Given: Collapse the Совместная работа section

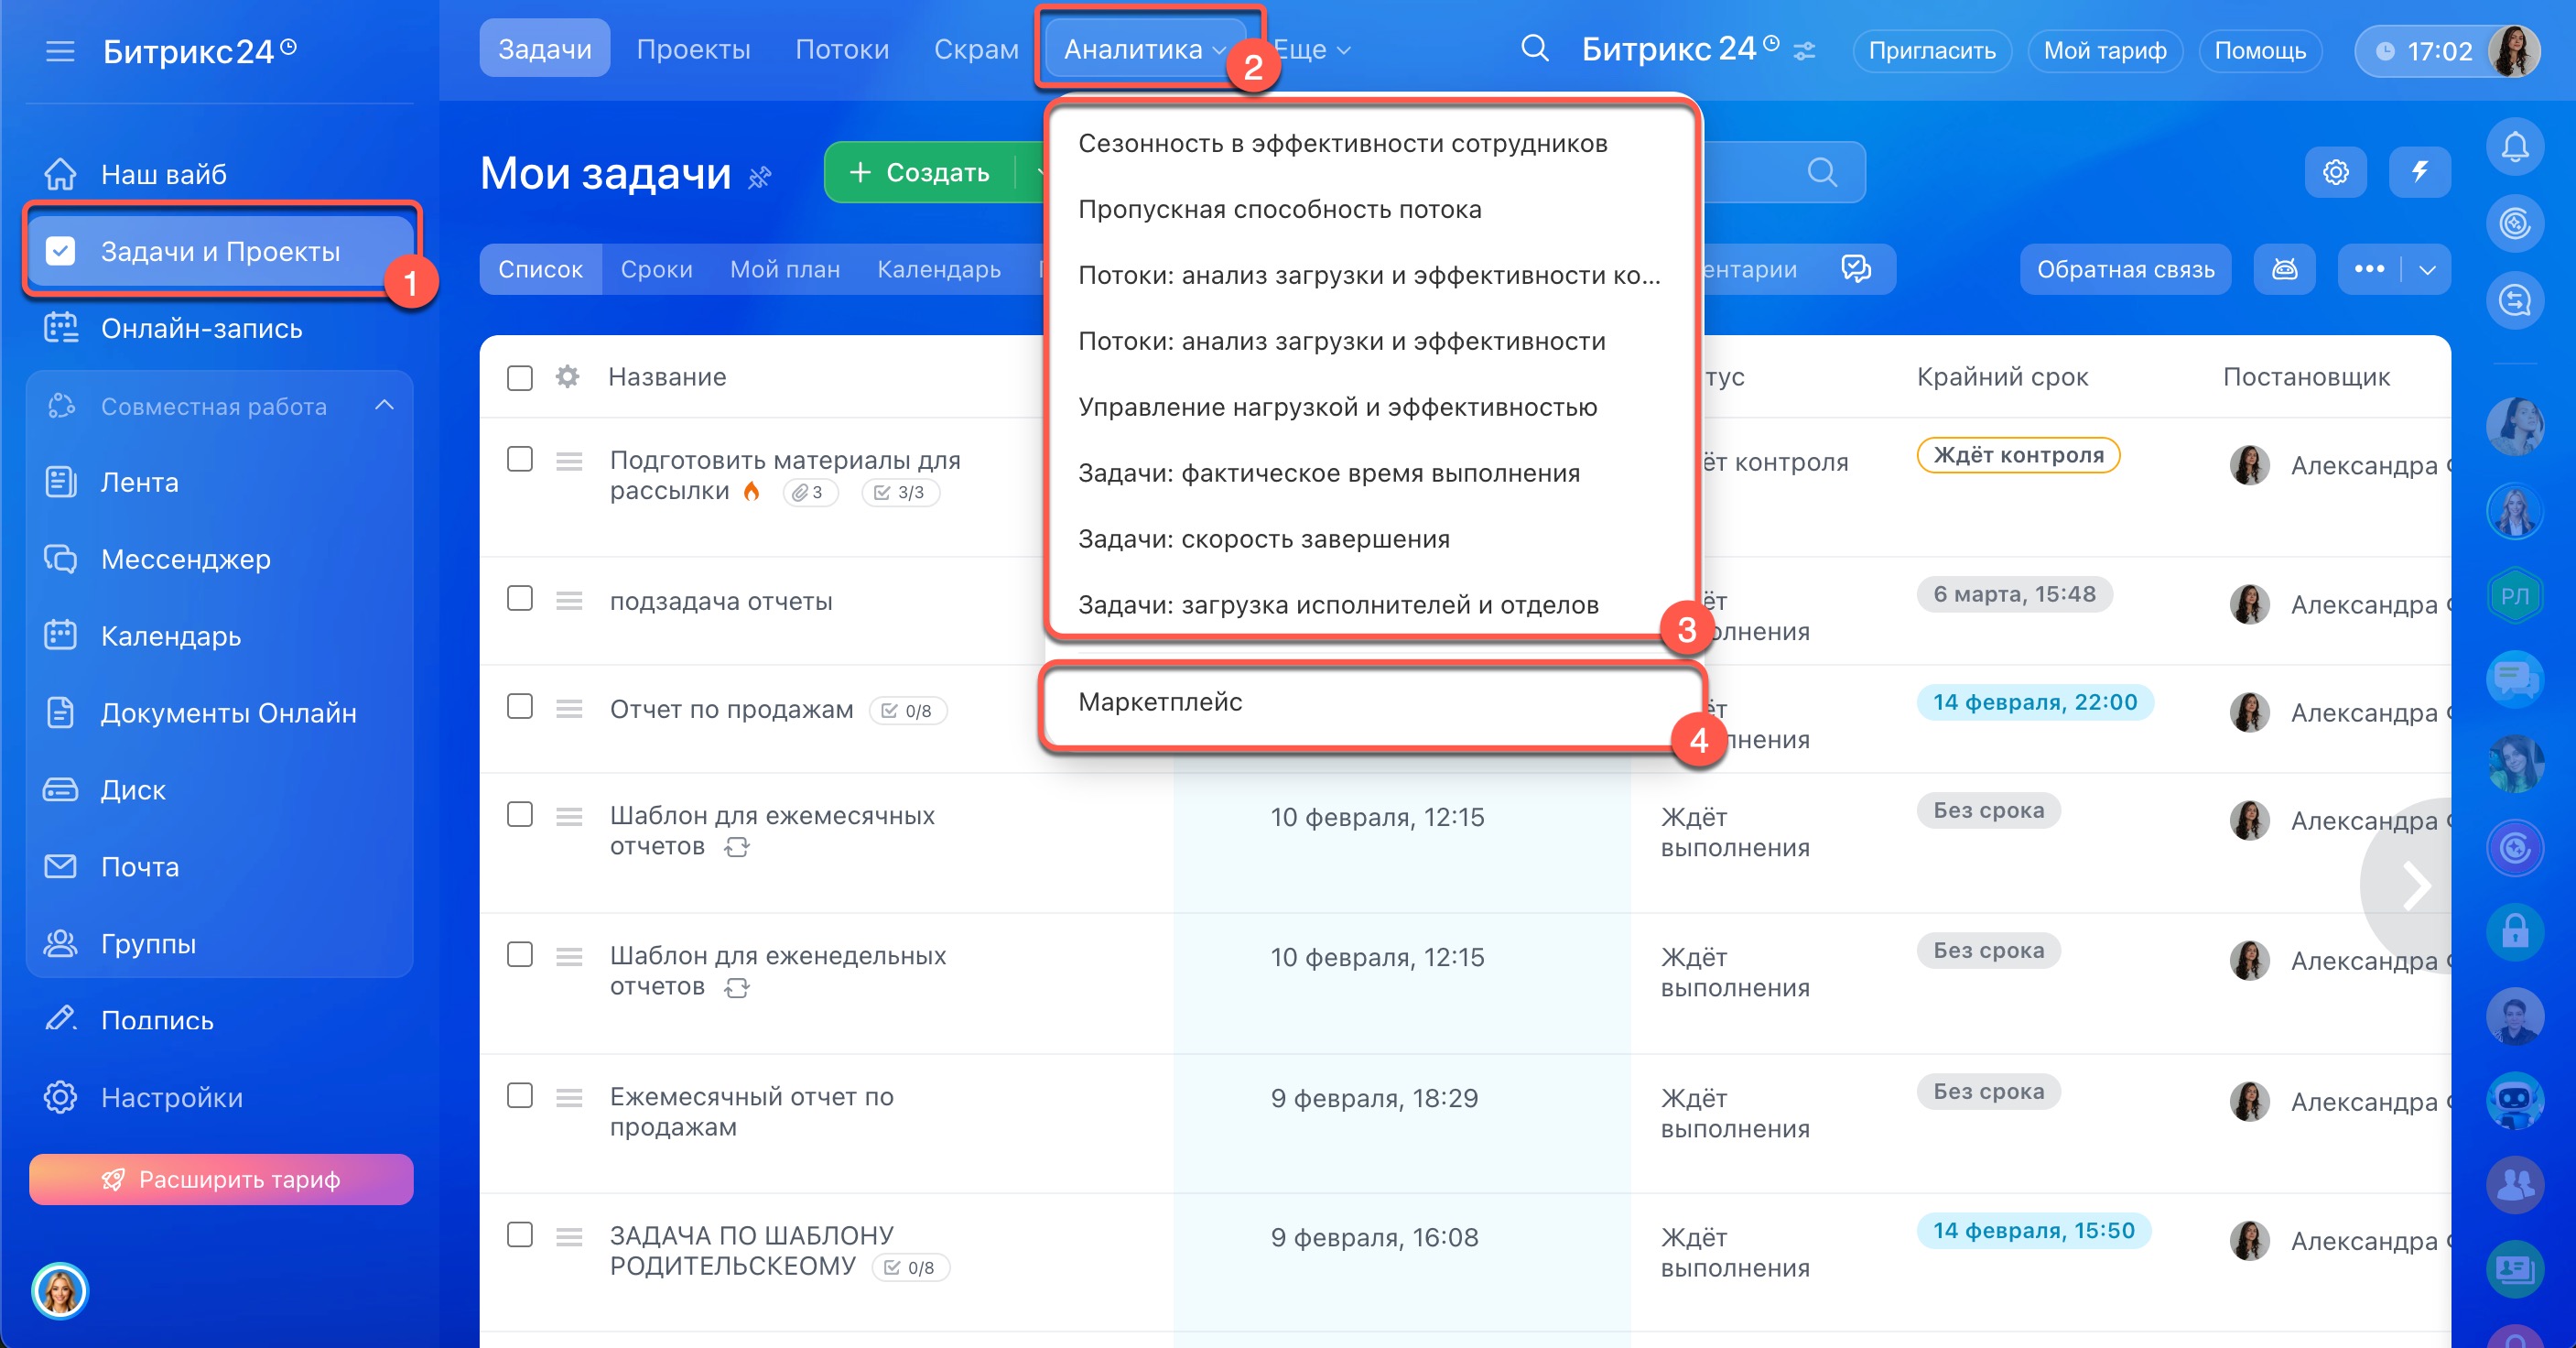Looking at the screenshot, I should (384, 406).
